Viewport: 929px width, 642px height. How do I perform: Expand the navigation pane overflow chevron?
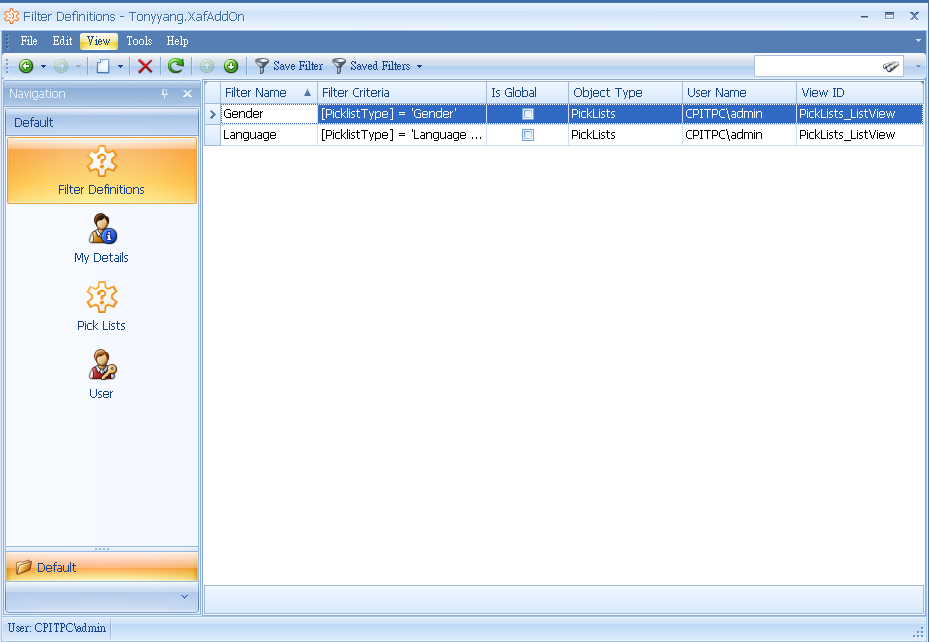184,597
